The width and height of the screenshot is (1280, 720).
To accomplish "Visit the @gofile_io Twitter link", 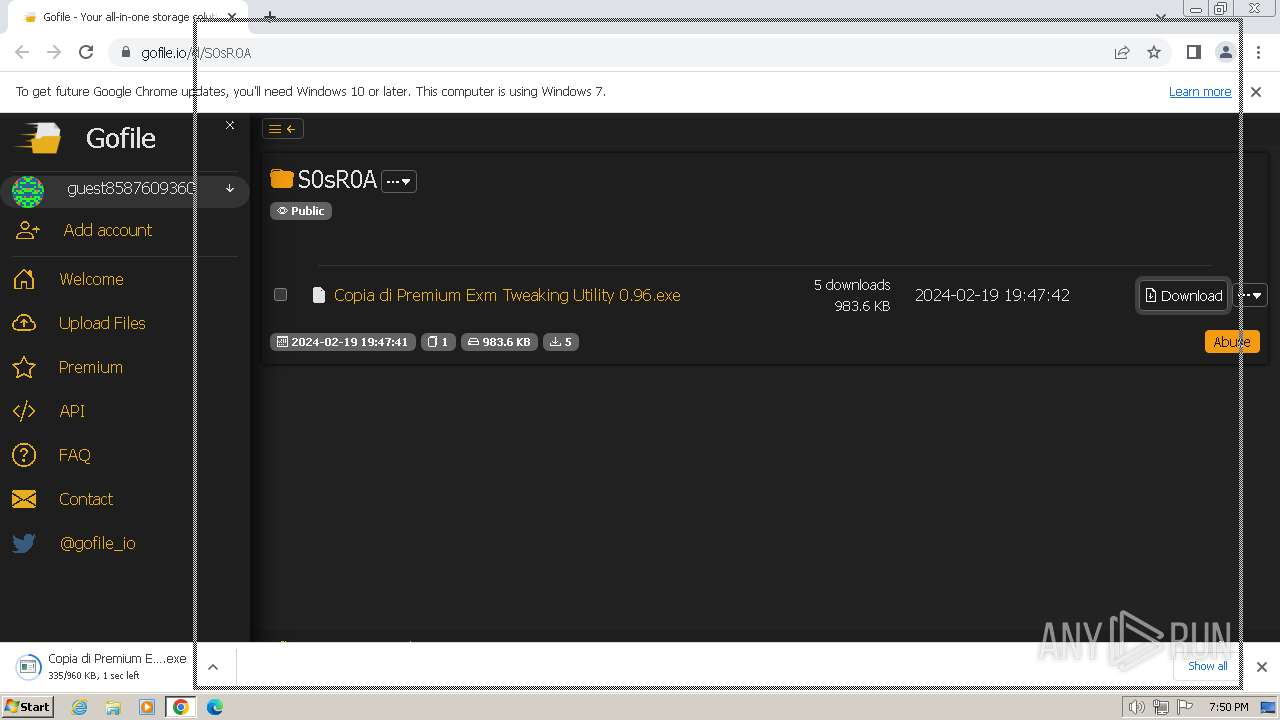I will point(98,543).
